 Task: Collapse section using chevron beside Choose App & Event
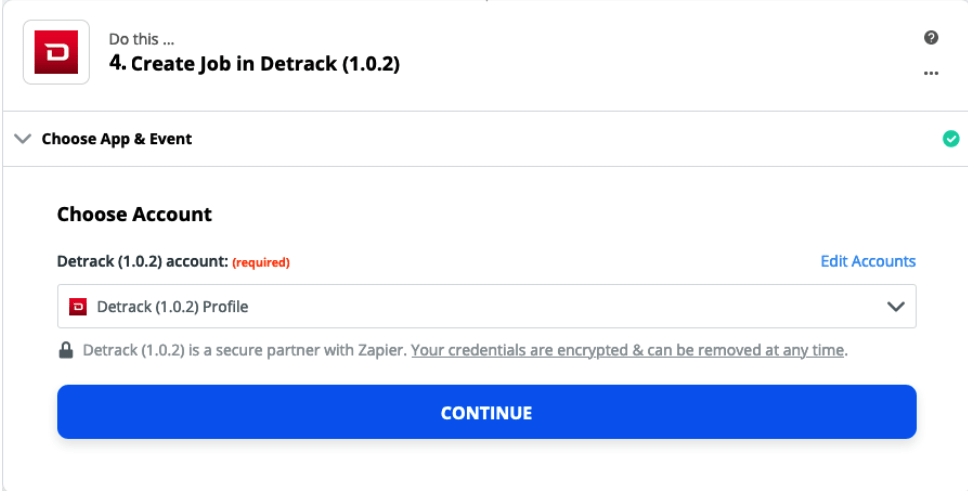[x=23, y=139]
